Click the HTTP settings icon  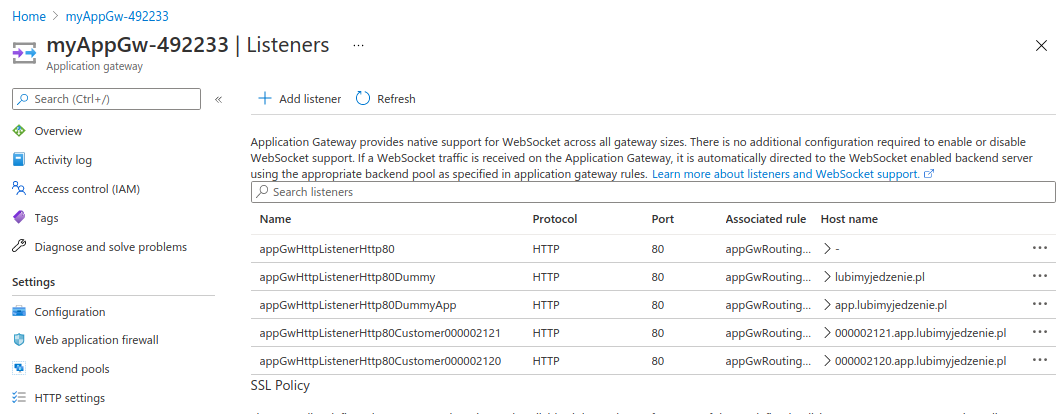click(18, 398)
